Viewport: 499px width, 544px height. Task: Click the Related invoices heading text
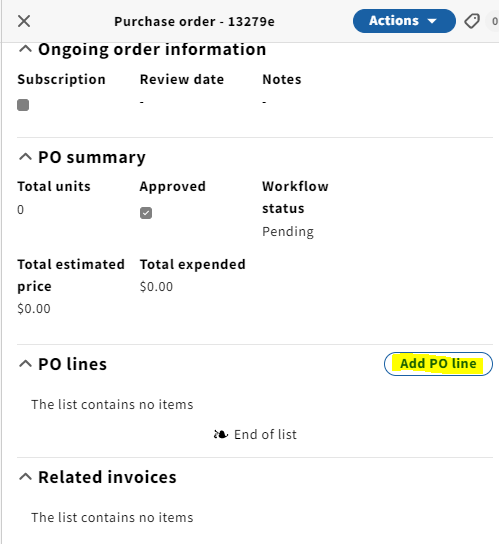107,477
